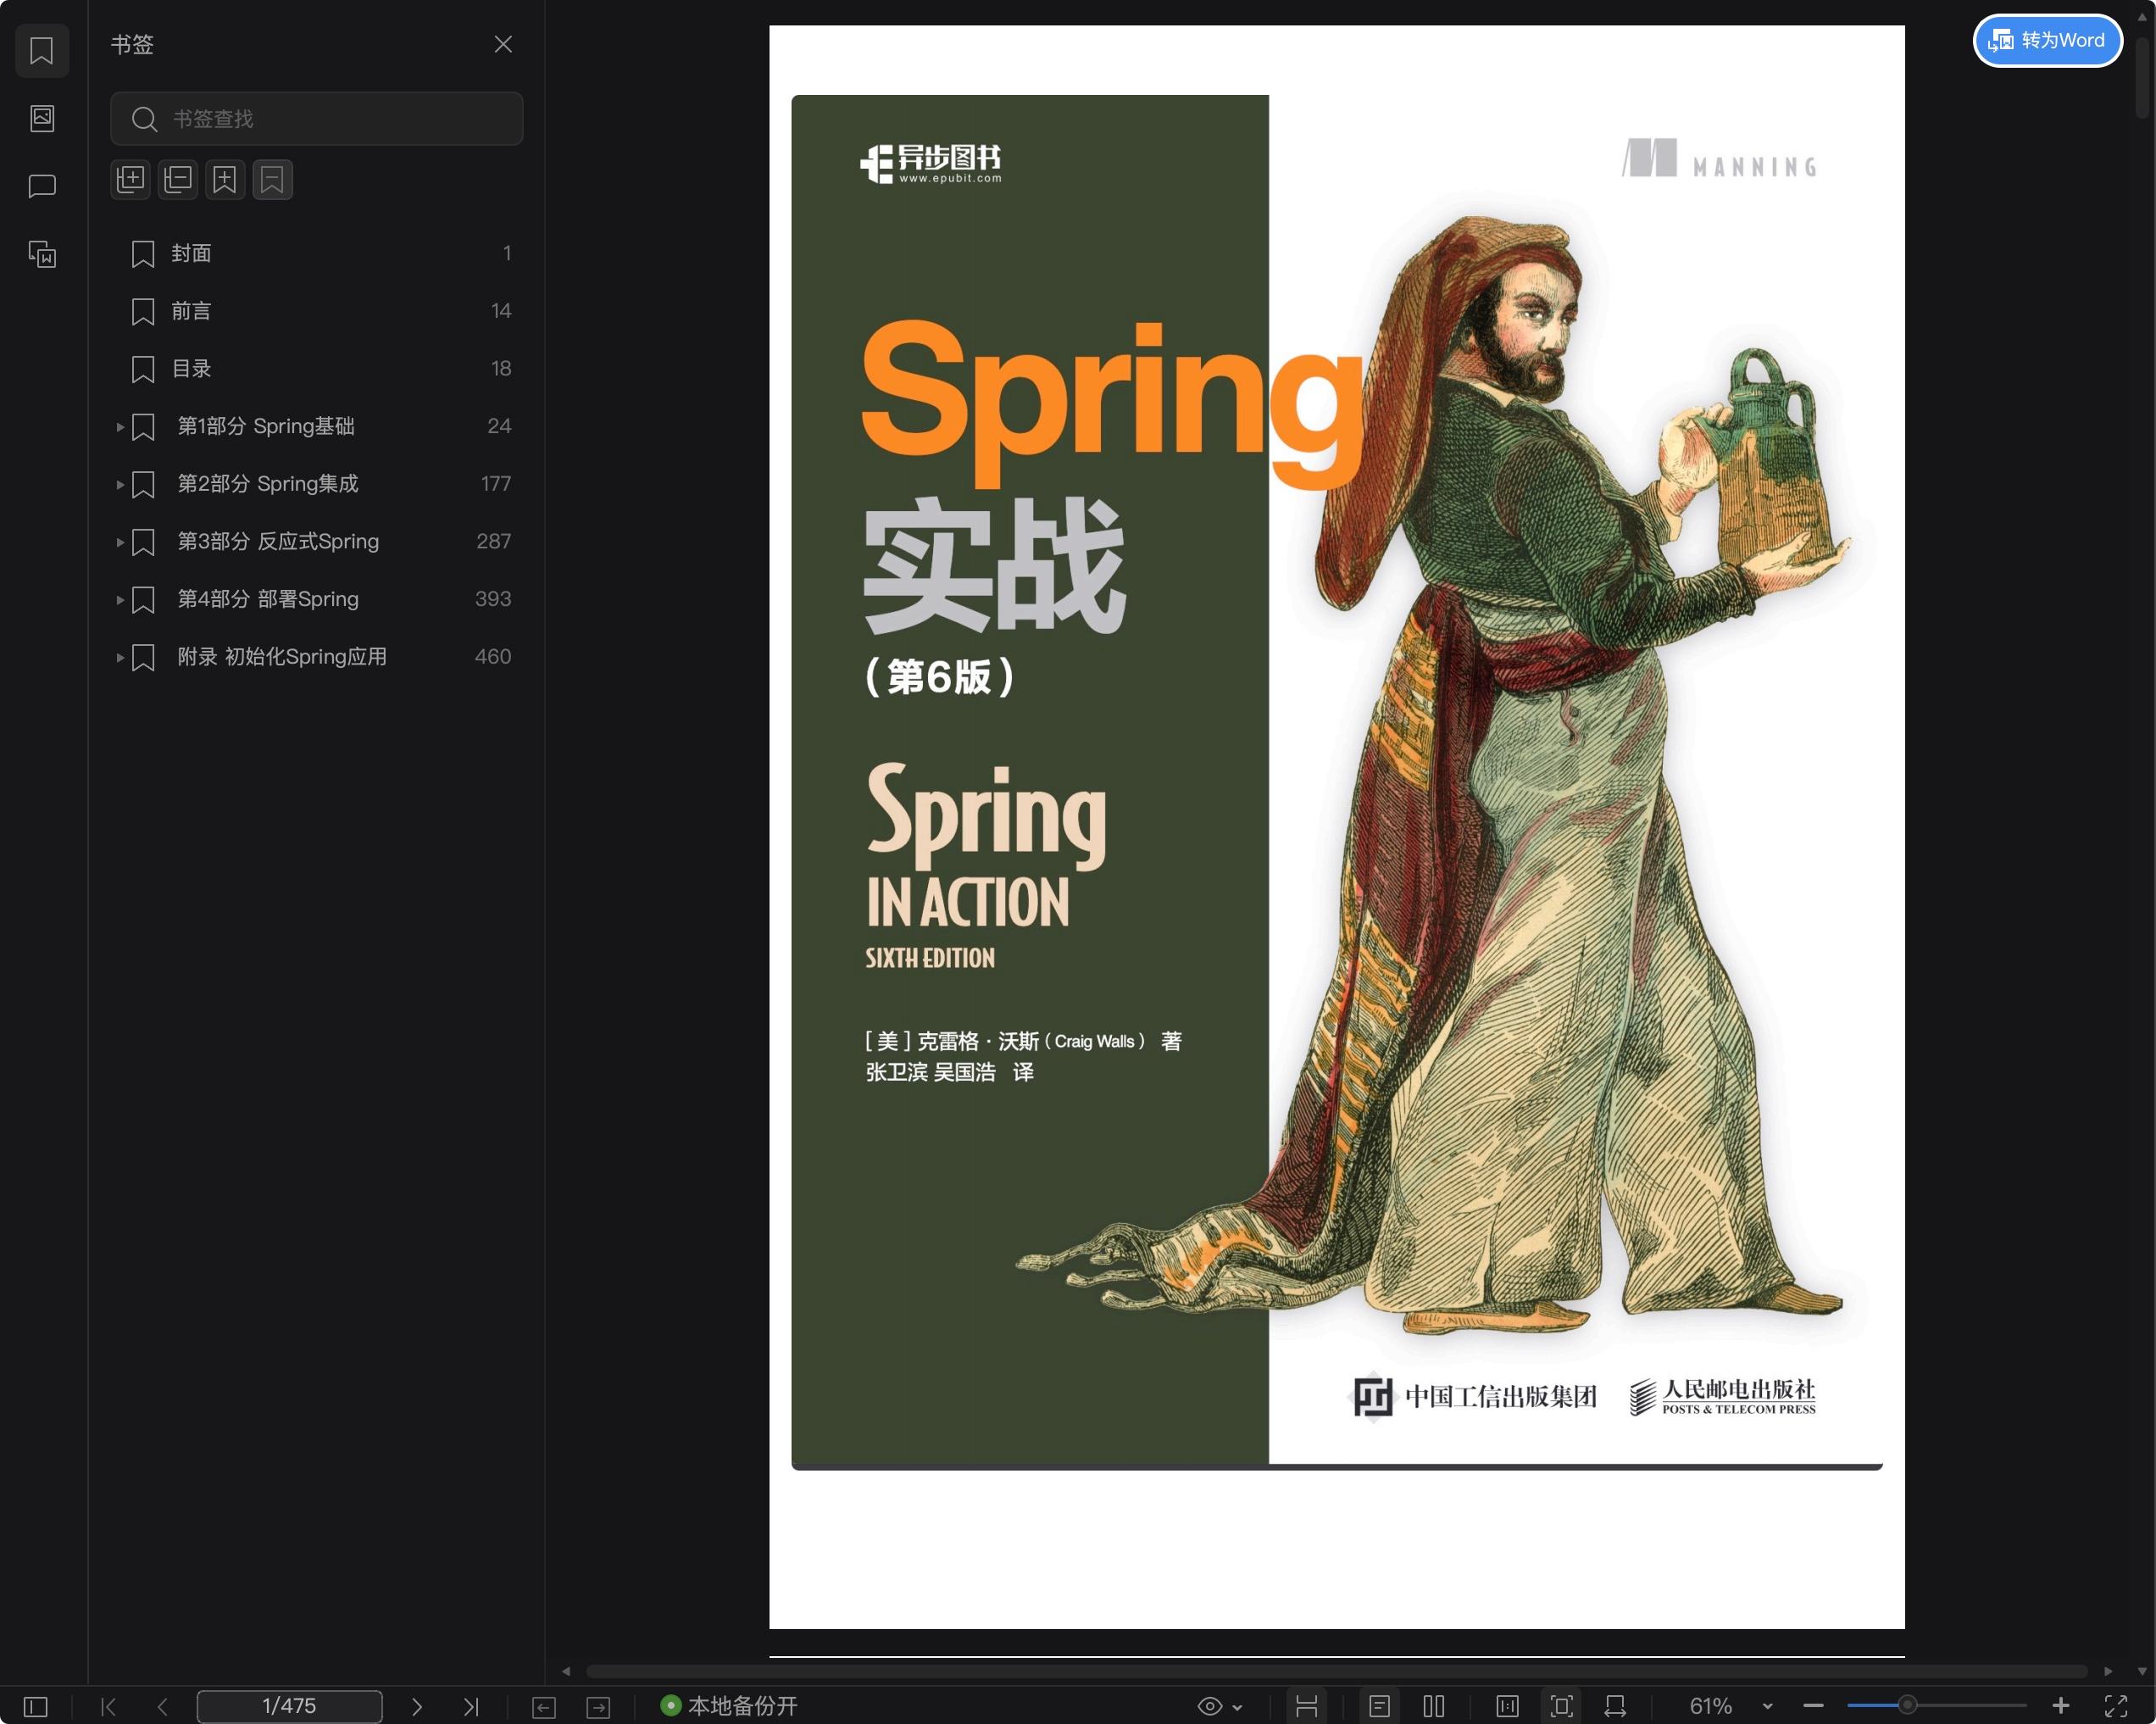Screen dimensions: 2156x1724
Task: Go to the last page
Action: (471, 1706)
